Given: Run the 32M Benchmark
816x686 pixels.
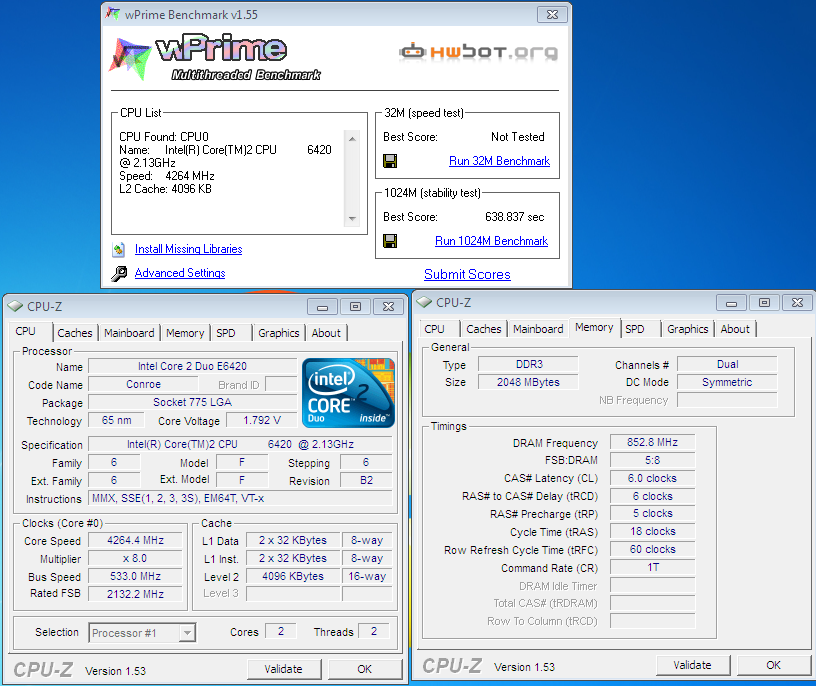Looking at the screenshot, I should [499, 161].
